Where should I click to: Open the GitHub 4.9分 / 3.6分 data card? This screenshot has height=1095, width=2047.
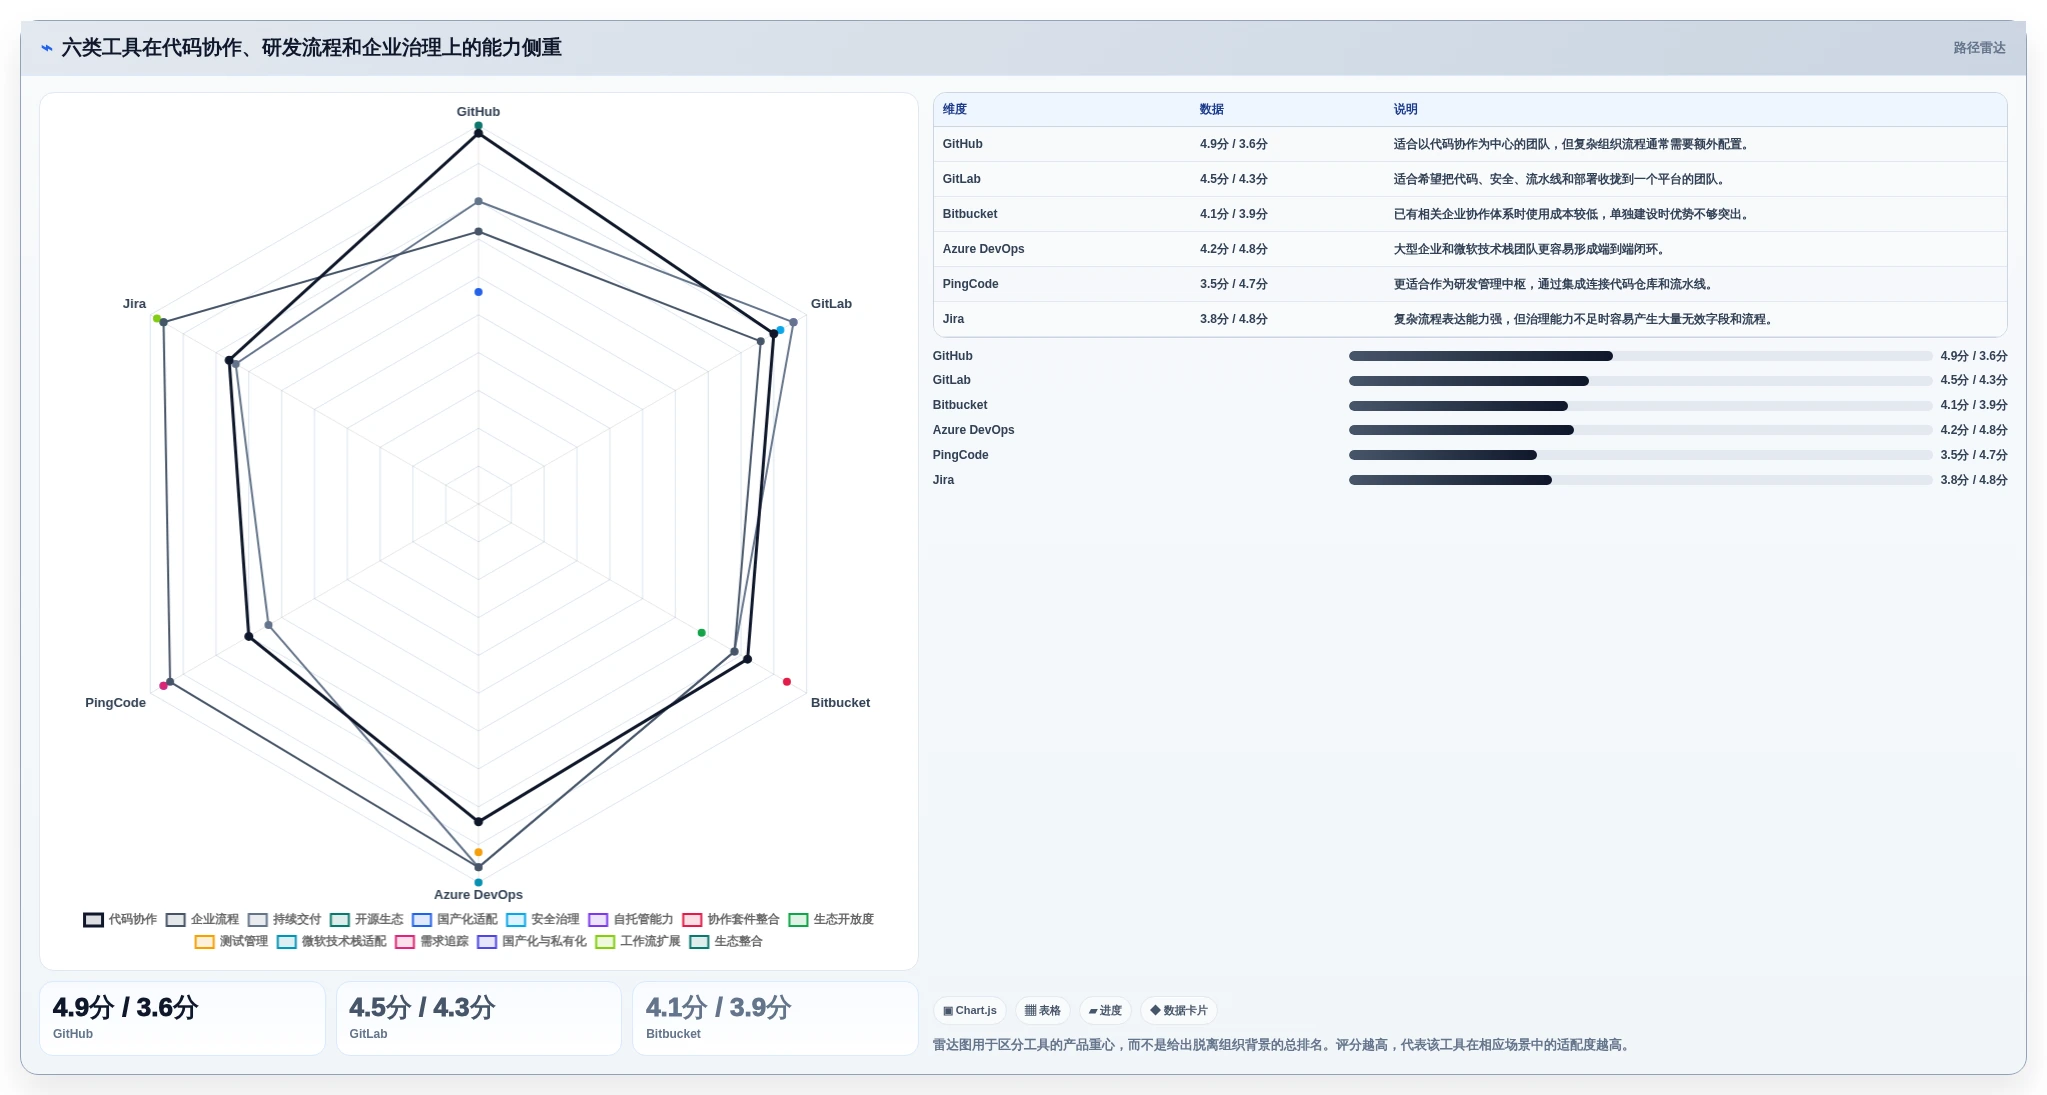click(182, 1018)
